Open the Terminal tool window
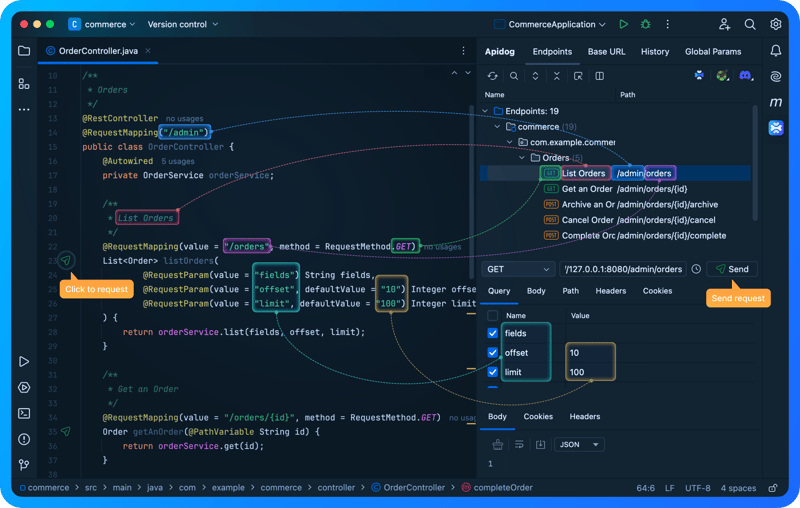This screenshot has width=800, height=508. tap(24, 413)
